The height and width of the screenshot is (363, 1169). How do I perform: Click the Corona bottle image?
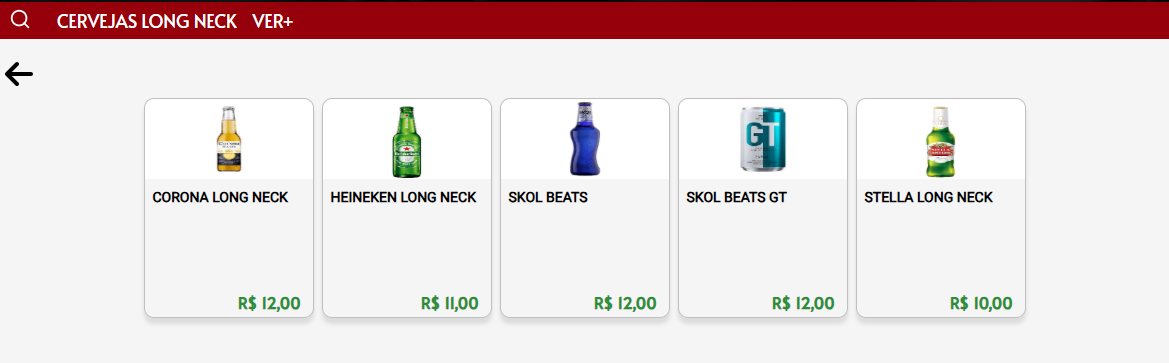tap(229, 139)
